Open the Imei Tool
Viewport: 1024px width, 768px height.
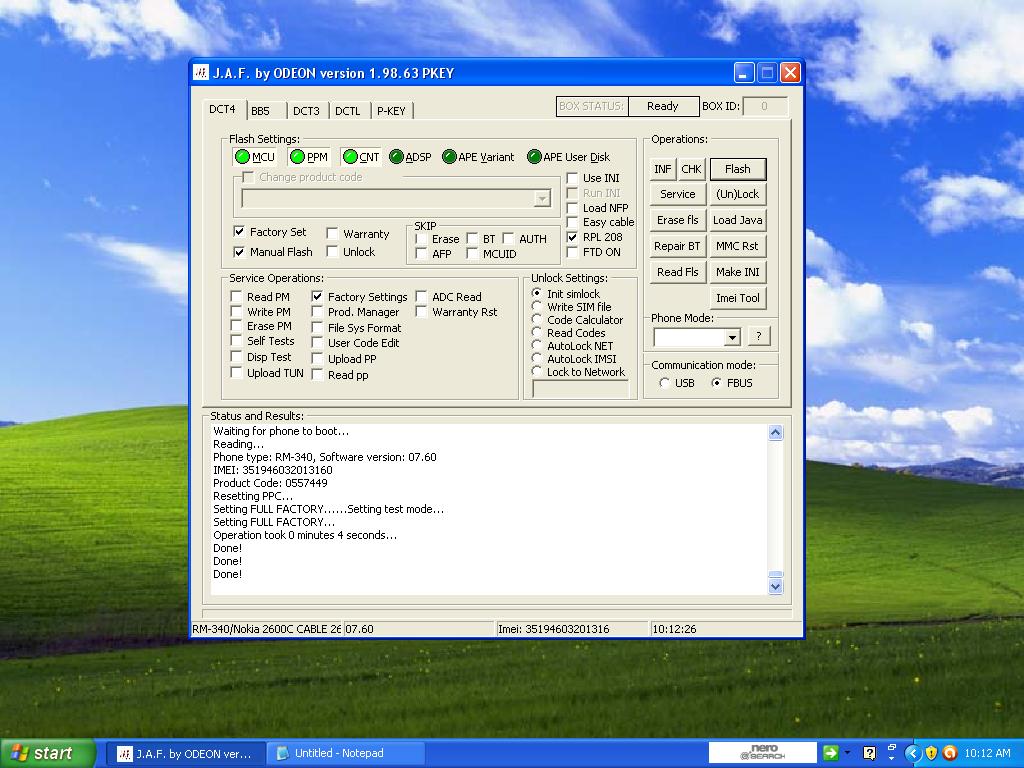[x=737, y=297]
